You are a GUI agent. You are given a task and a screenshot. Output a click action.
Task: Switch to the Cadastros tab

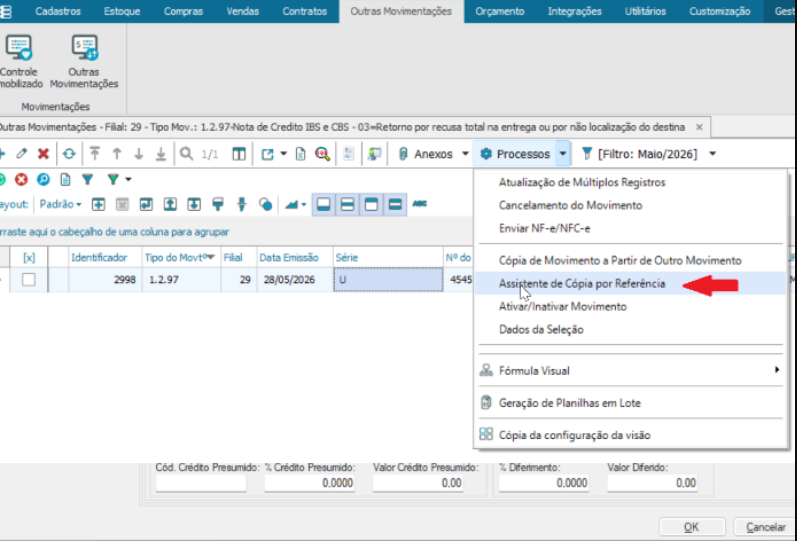[x=58, y=11]
